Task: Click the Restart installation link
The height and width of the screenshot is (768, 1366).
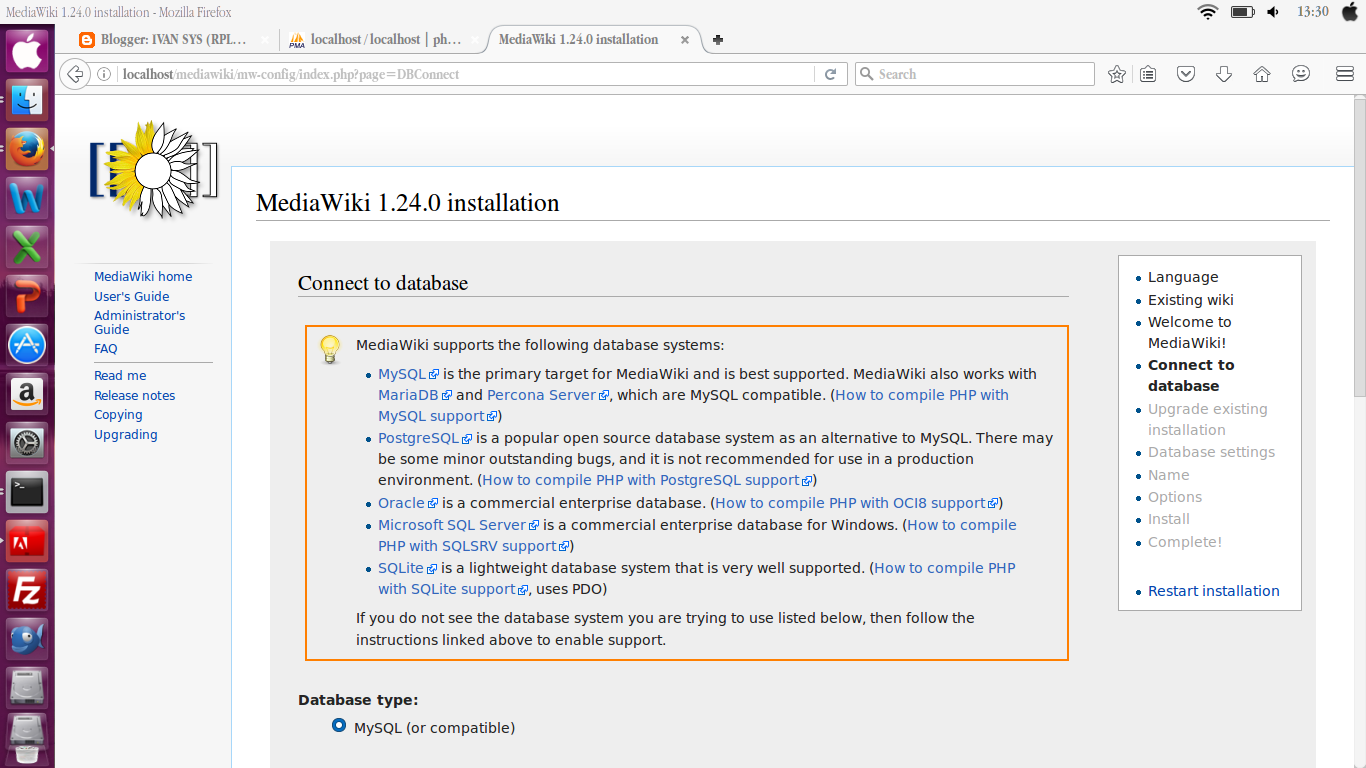Action: (1214, 591)
